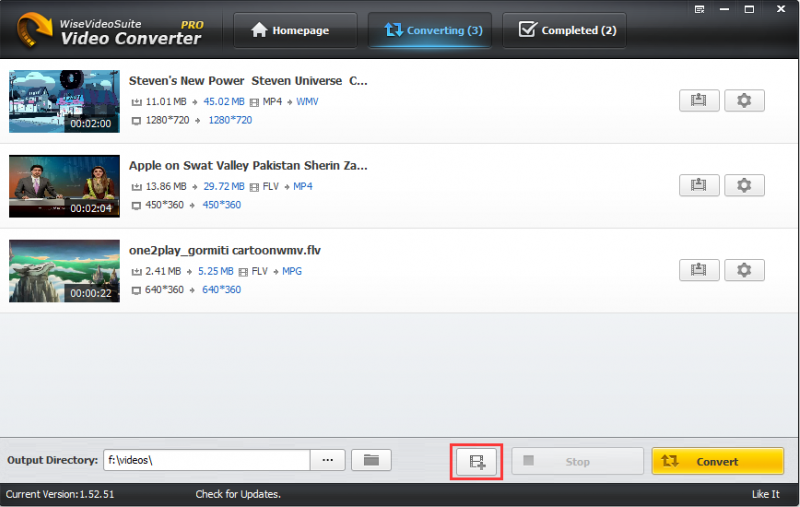Image resolution: width=800 pixels, height=507 pixels.
Task: Open settings gear for Steven's New Power video
Action: (x=744, y=100)
